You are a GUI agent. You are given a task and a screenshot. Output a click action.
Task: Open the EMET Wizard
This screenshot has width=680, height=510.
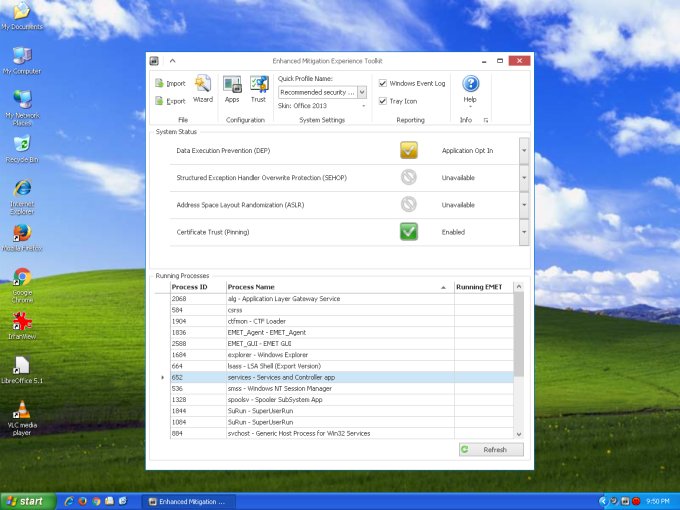[203, 88]
